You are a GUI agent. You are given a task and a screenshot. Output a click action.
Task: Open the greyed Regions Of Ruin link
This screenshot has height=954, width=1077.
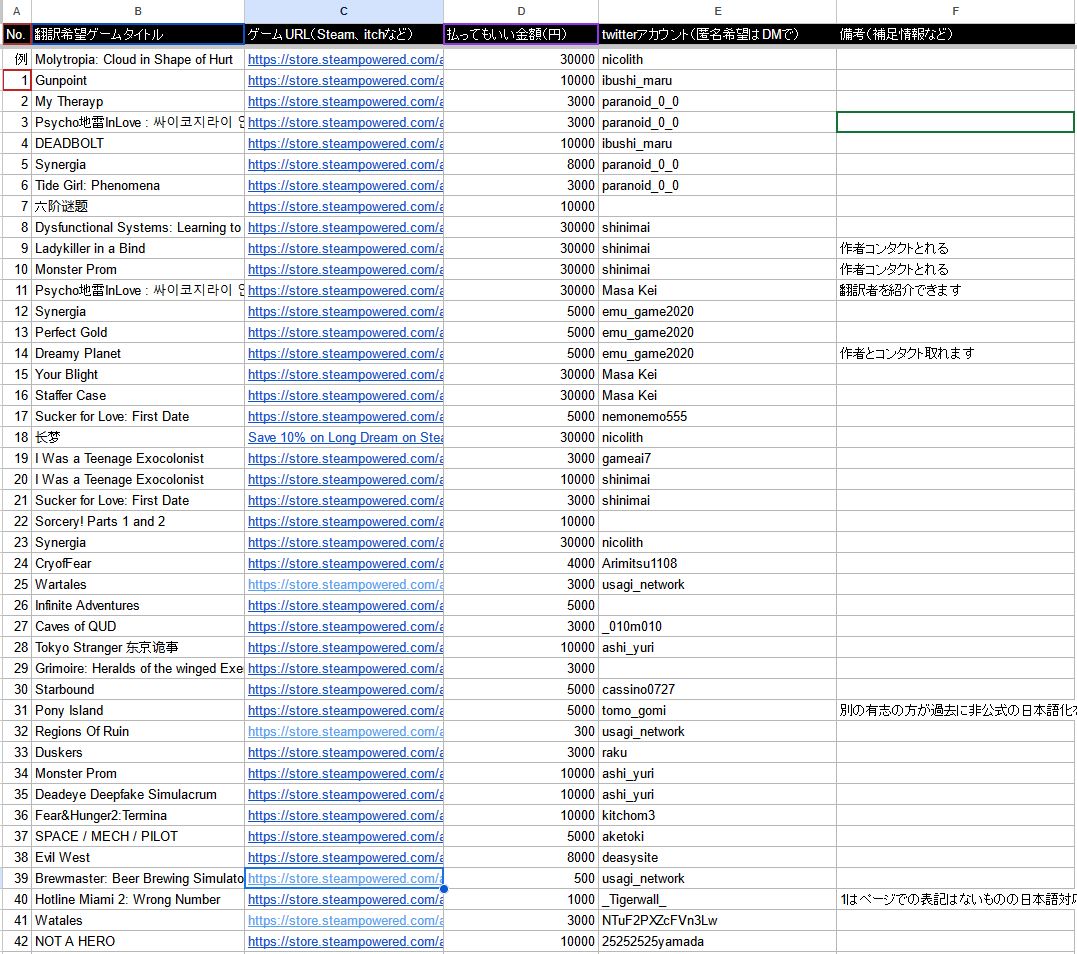[x=344, y=731]
